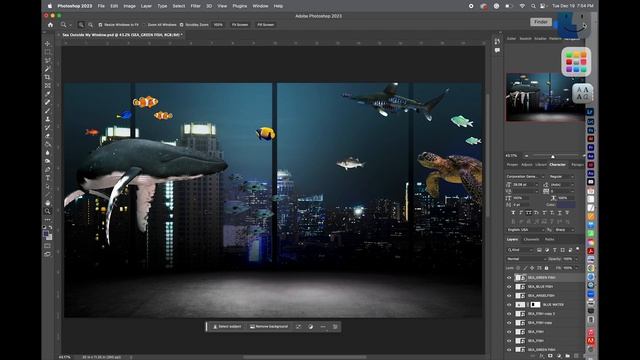Click the shape layer filter icon

[562, 250]
